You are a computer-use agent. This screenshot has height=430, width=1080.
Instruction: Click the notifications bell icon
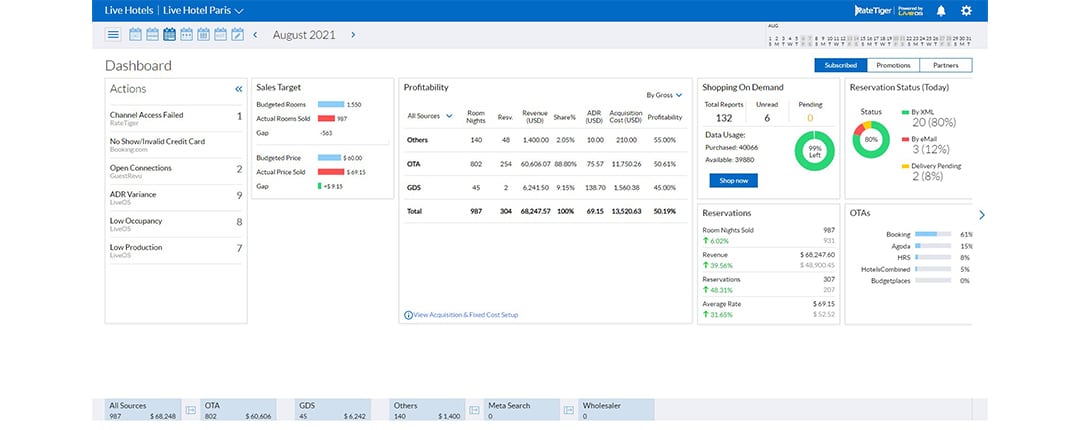click(x=941, y=11)
